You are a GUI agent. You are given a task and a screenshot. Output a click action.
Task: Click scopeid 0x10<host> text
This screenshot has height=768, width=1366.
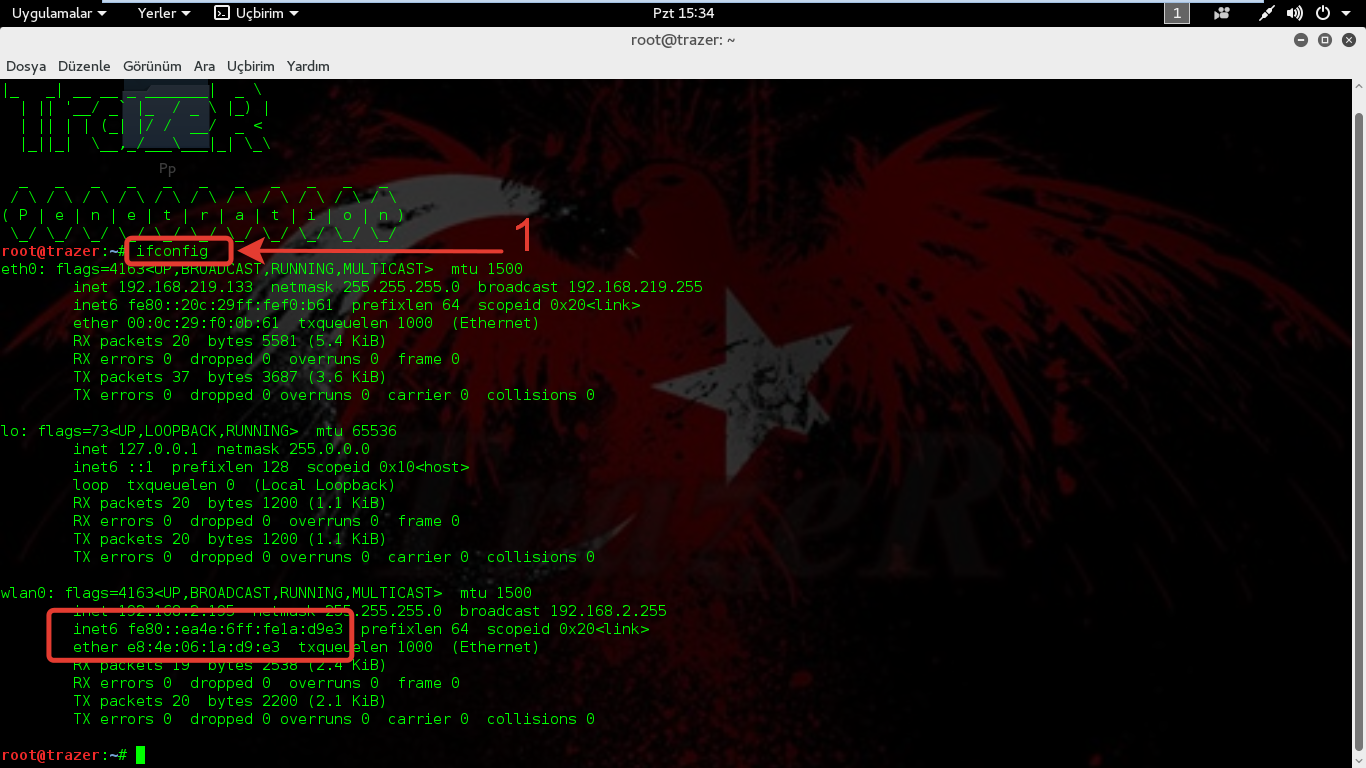388,467
